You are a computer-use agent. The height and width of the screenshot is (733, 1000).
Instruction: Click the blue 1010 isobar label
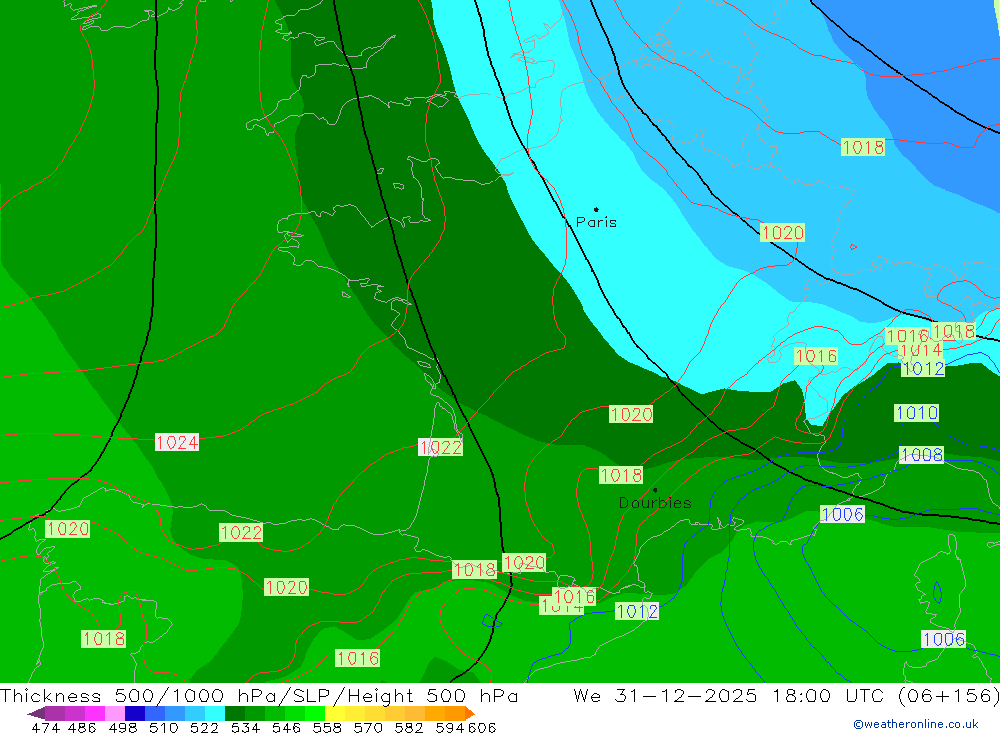click(x=916, y=413)
